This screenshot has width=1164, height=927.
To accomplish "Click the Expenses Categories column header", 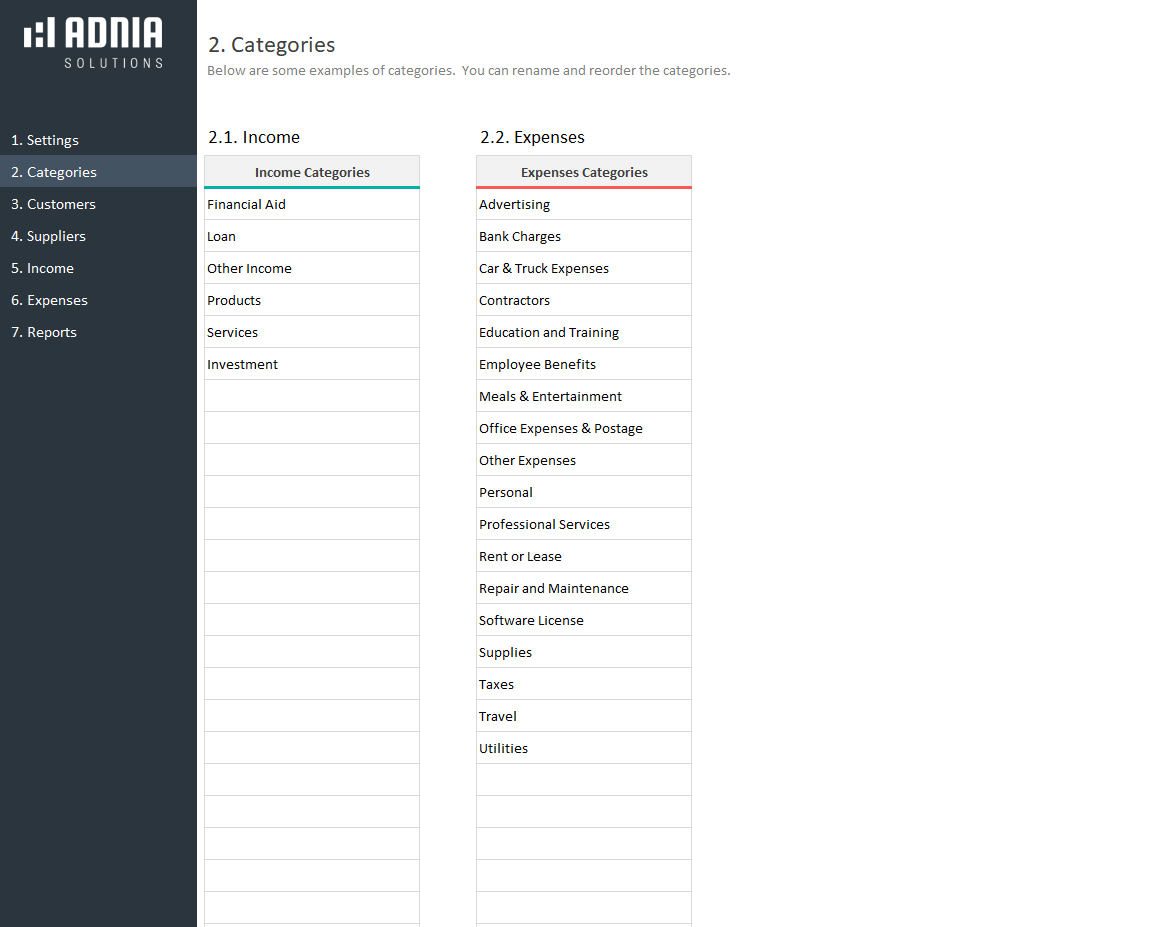I will [584, 172].
